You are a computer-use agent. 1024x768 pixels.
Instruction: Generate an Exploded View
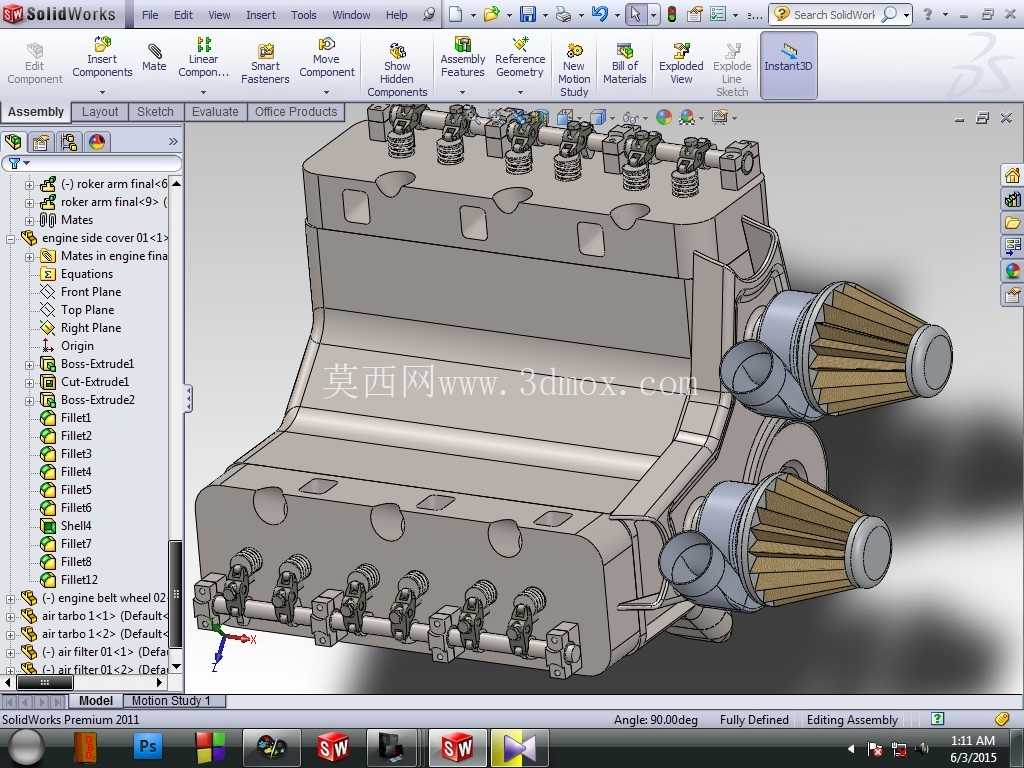tap(681, 64)
